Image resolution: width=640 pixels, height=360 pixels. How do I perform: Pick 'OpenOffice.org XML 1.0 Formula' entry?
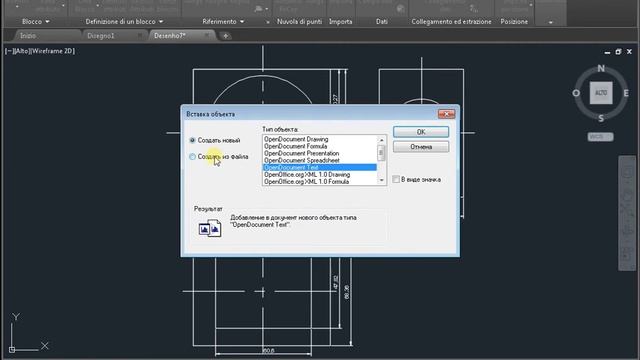(x=306, y=181)
